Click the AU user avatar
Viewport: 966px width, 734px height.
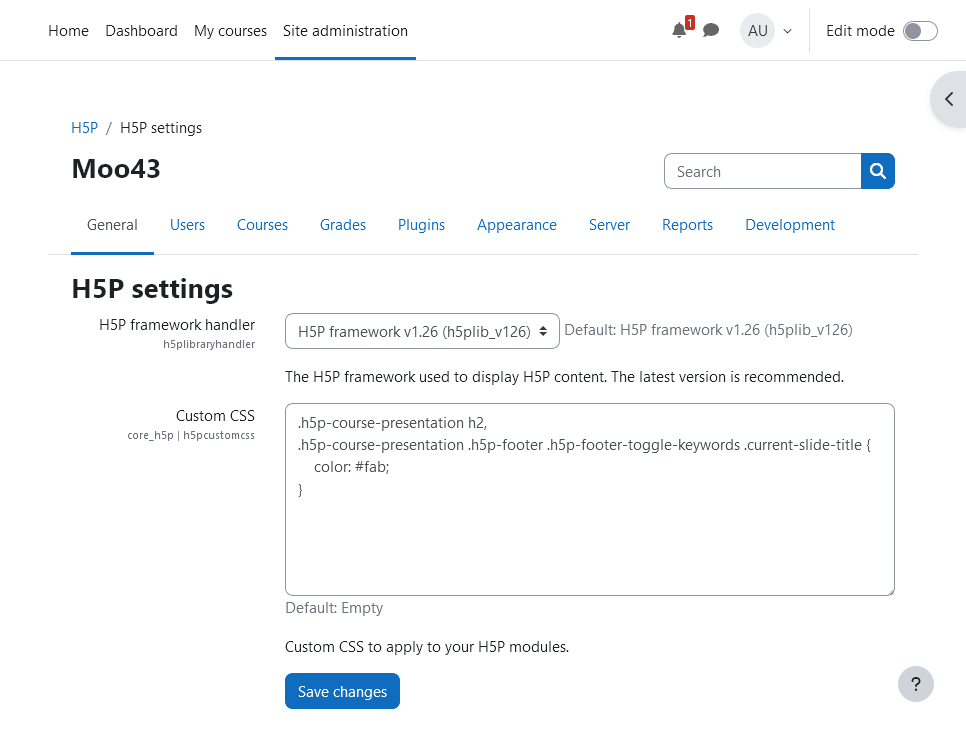tap(757, 31)
